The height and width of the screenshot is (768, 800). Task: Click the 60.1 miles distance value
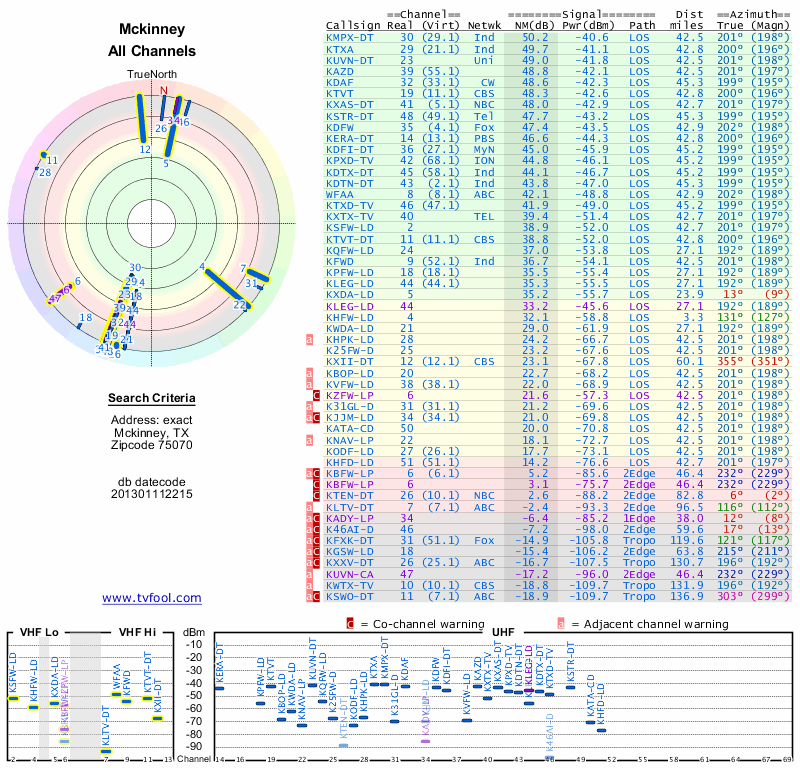(690, 362)
